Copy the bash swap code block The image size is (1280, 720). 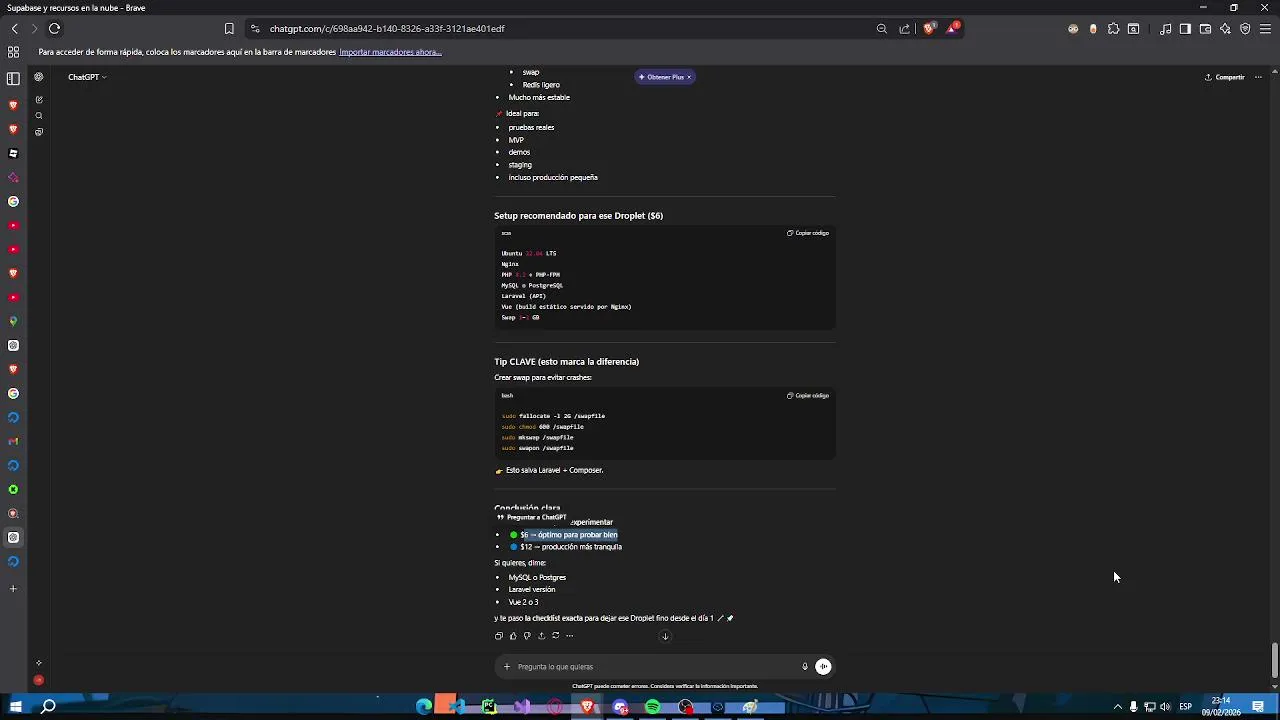click(808, 396)
